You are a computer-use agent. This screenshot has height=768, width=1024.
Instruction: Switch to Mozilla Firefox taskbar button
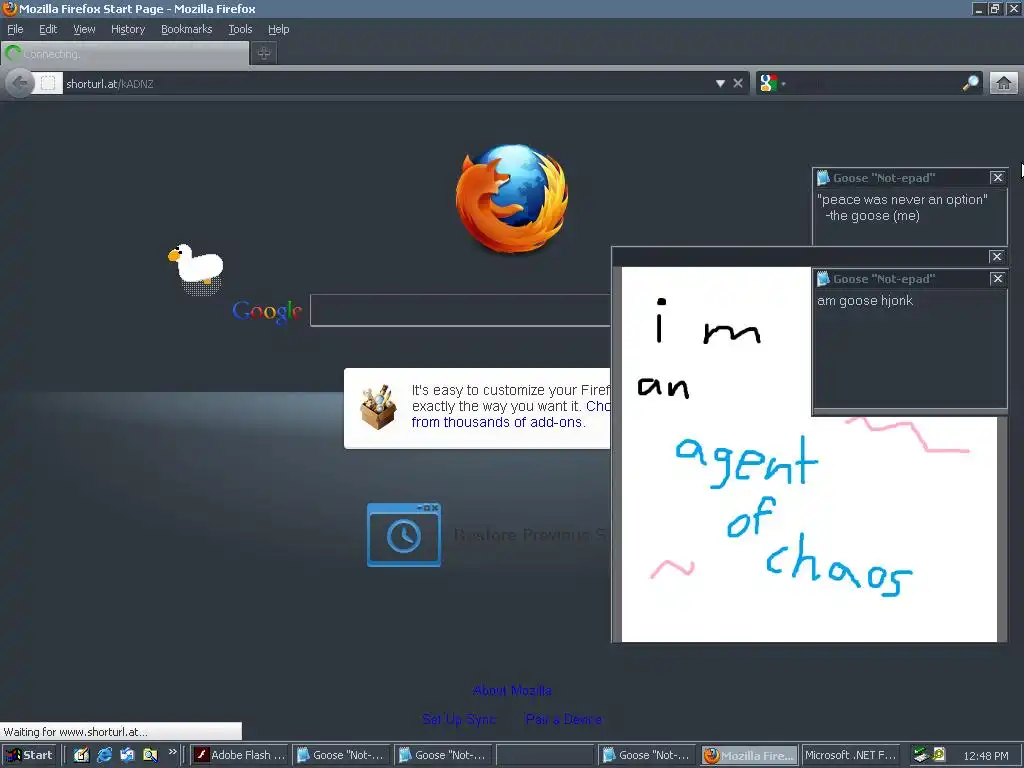749,755
